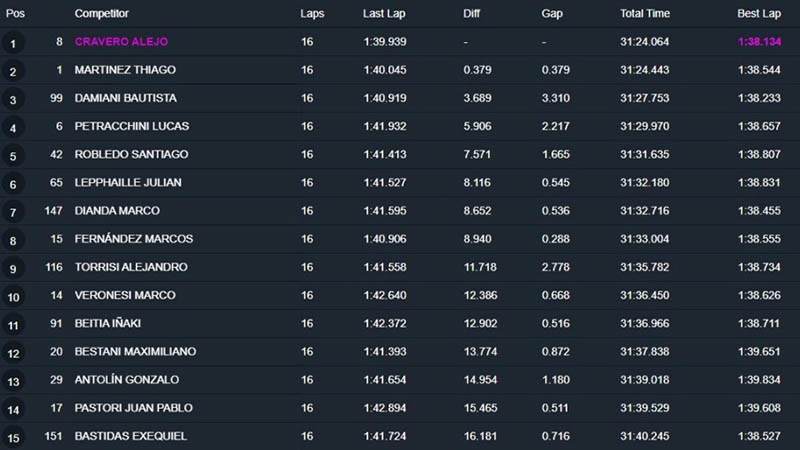
Task: Select the Last Lap column header
Action: (x=384, y=14)
